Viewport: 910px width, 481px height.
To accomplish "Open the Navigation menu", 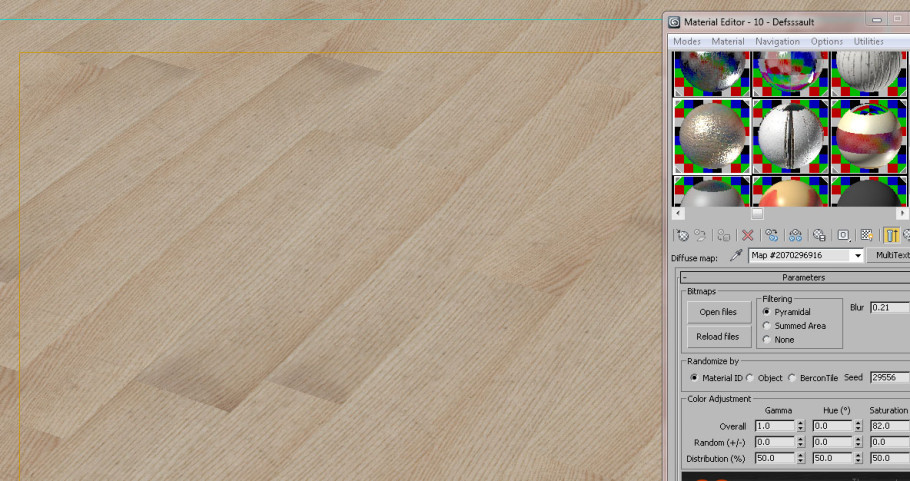I will click(x=777, y=42).
